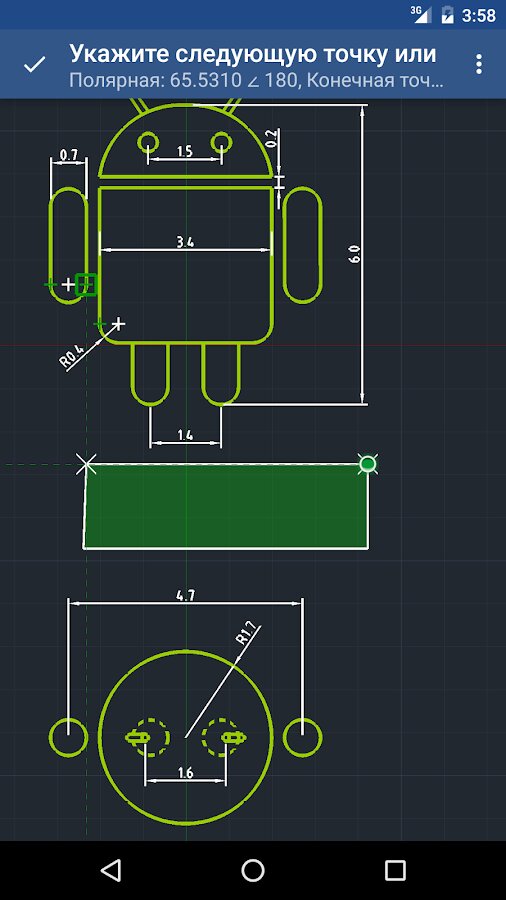The image size is (506, 900).
Task: Select the 4.7 width dimension text
Action: point(185,595)
